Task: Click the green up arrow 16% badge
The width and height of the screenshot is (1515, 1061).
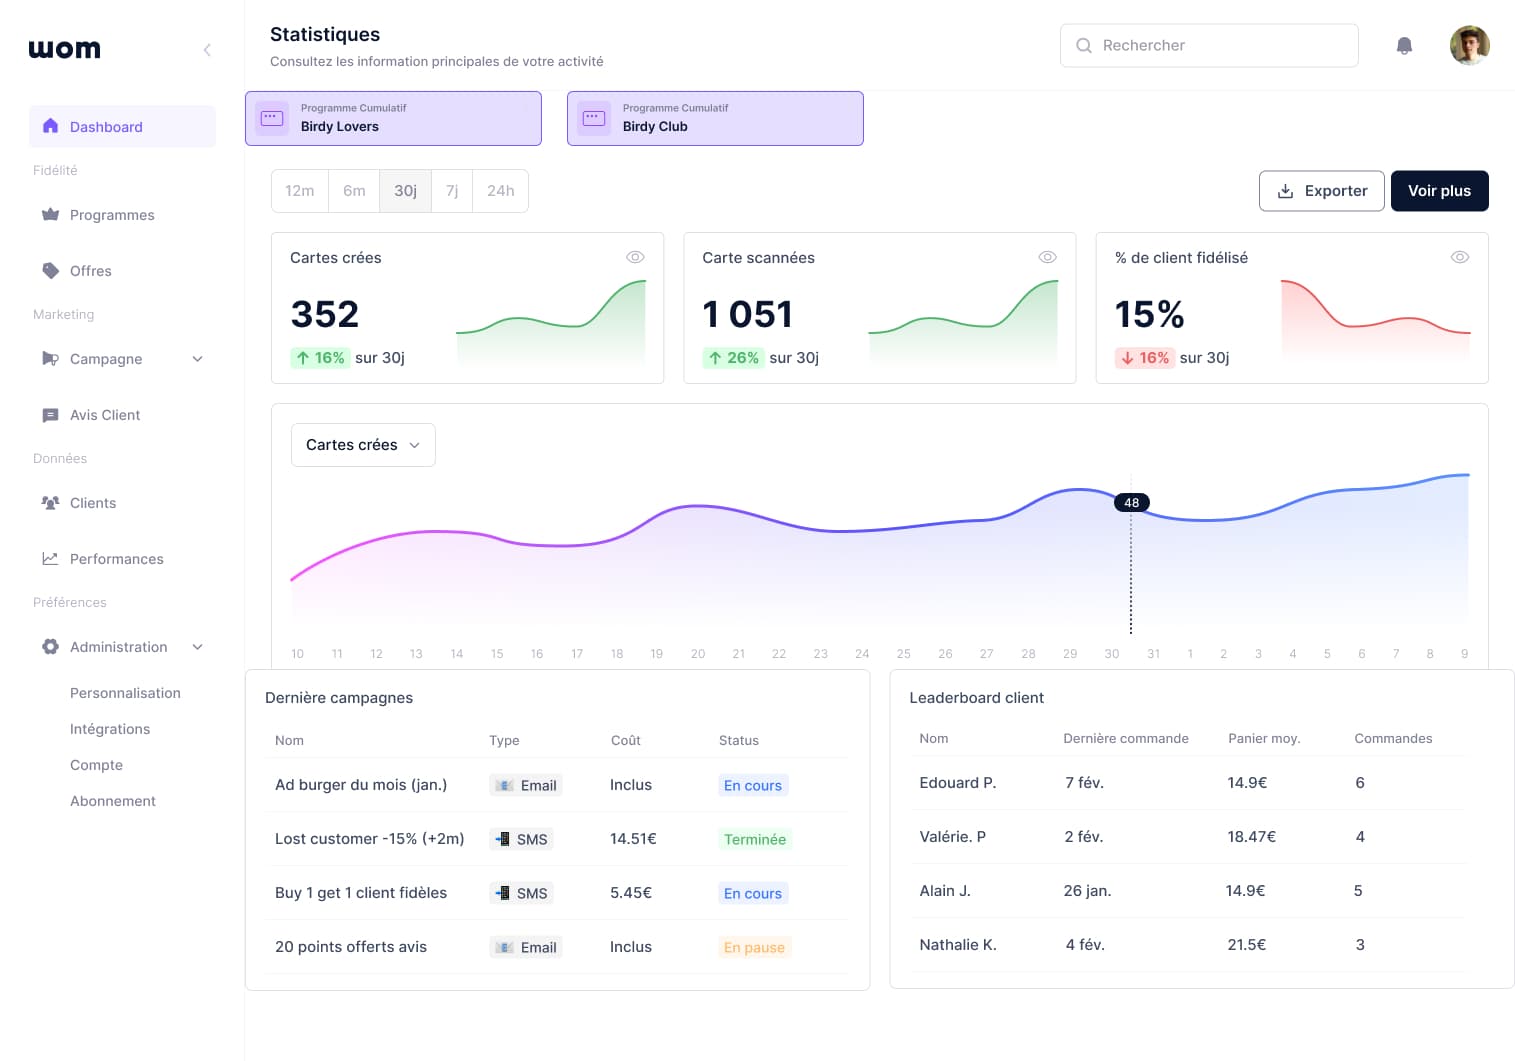Action: click(x=320, y=357)
